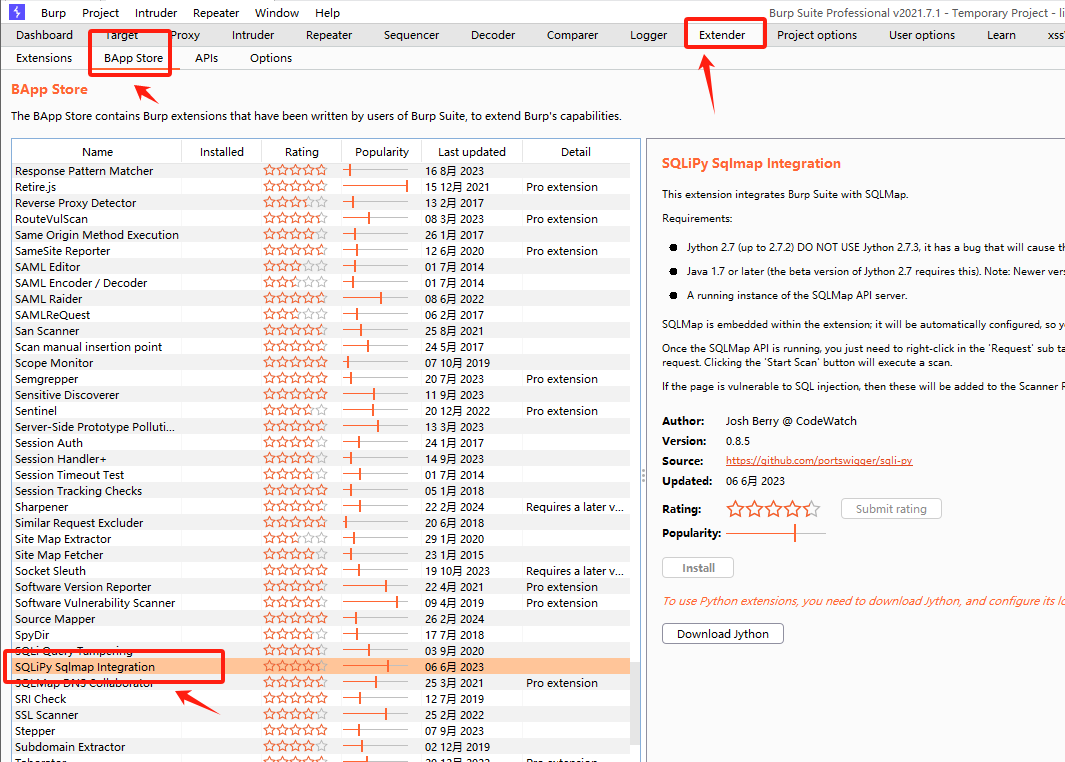Select the SAML Raider extension
The image size is (1065, 762).
(321, 299)
